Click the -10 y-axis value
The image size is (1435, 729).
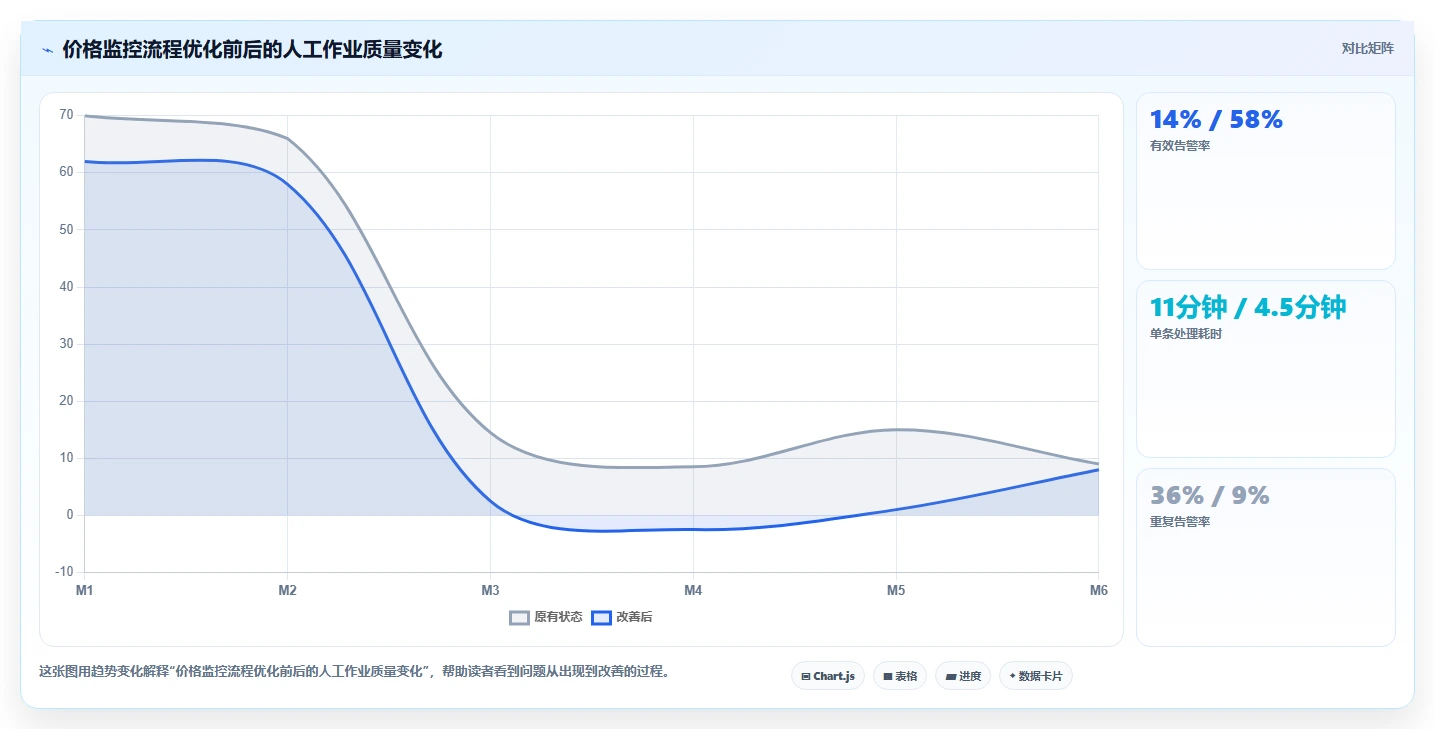click(x=64, y=572)
